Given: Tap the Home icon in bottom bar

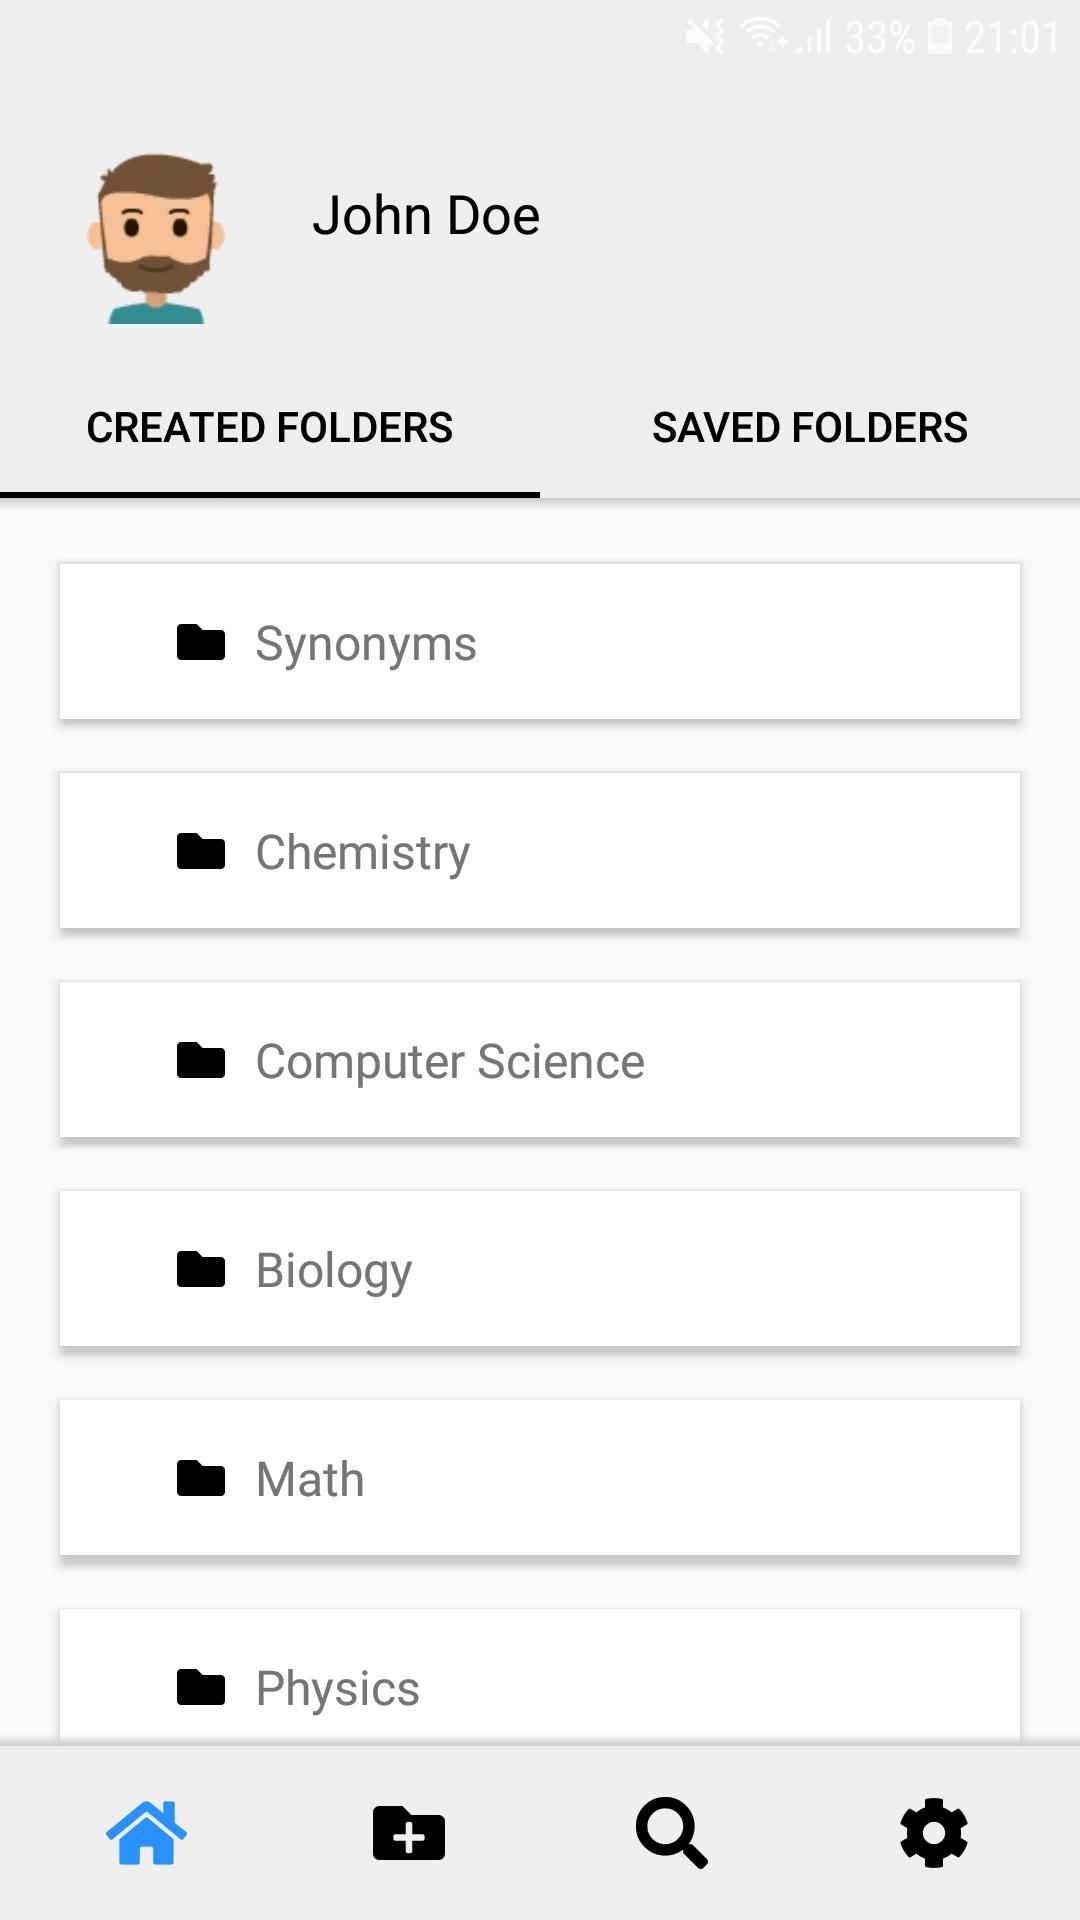Looking at the screenshot, I should 146,1832.
